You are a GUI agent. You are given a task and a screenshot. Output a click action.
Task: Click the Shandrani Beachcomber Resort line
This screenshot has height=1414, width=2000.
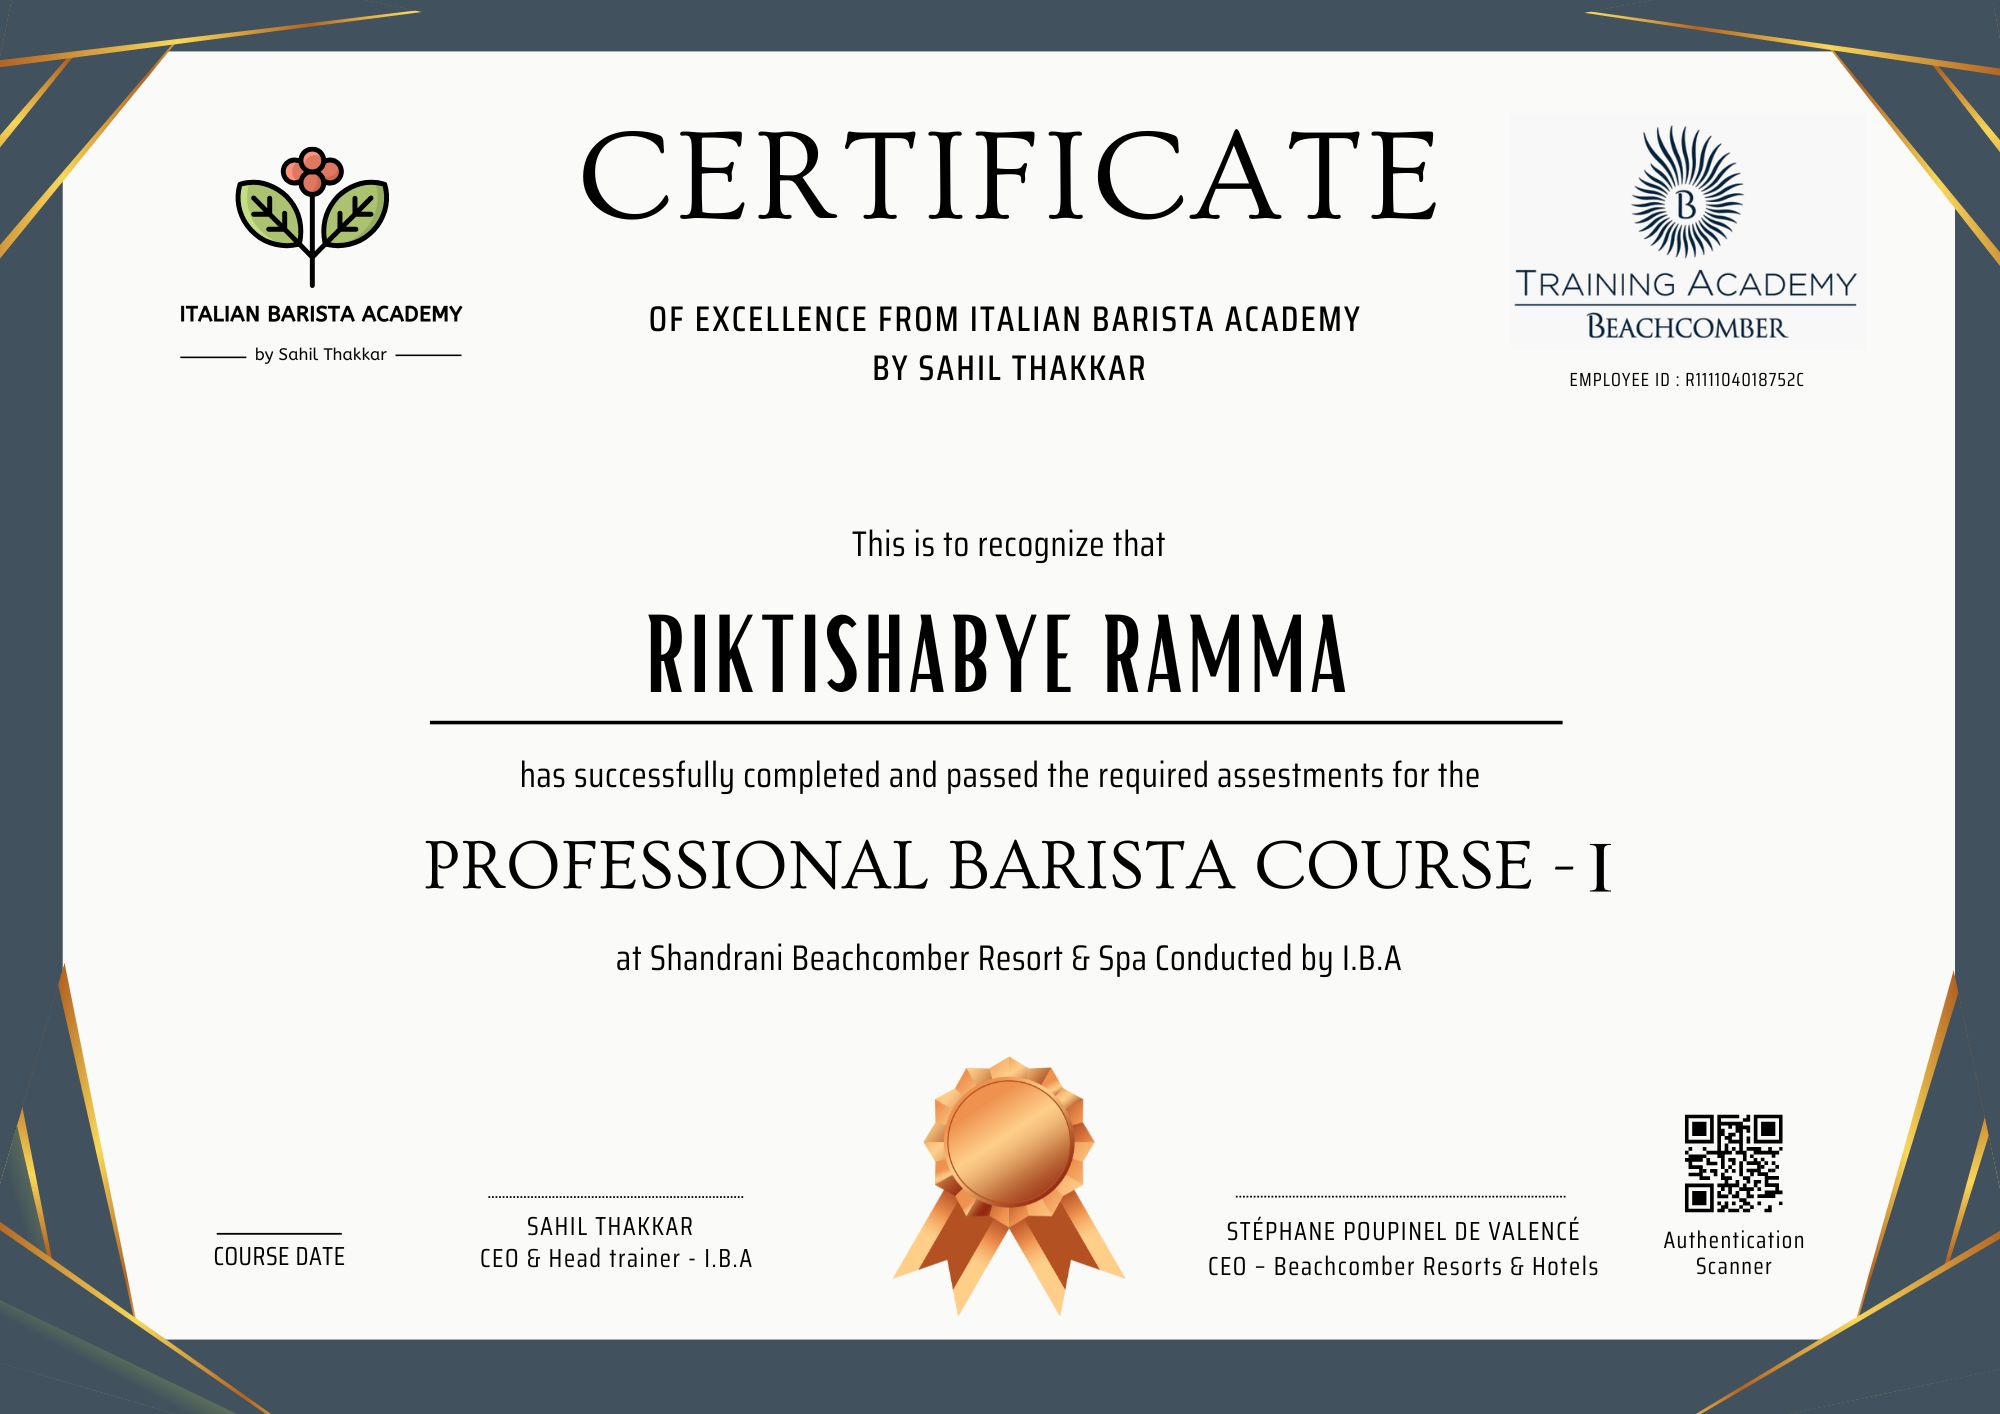click(x=1008, y=959)
